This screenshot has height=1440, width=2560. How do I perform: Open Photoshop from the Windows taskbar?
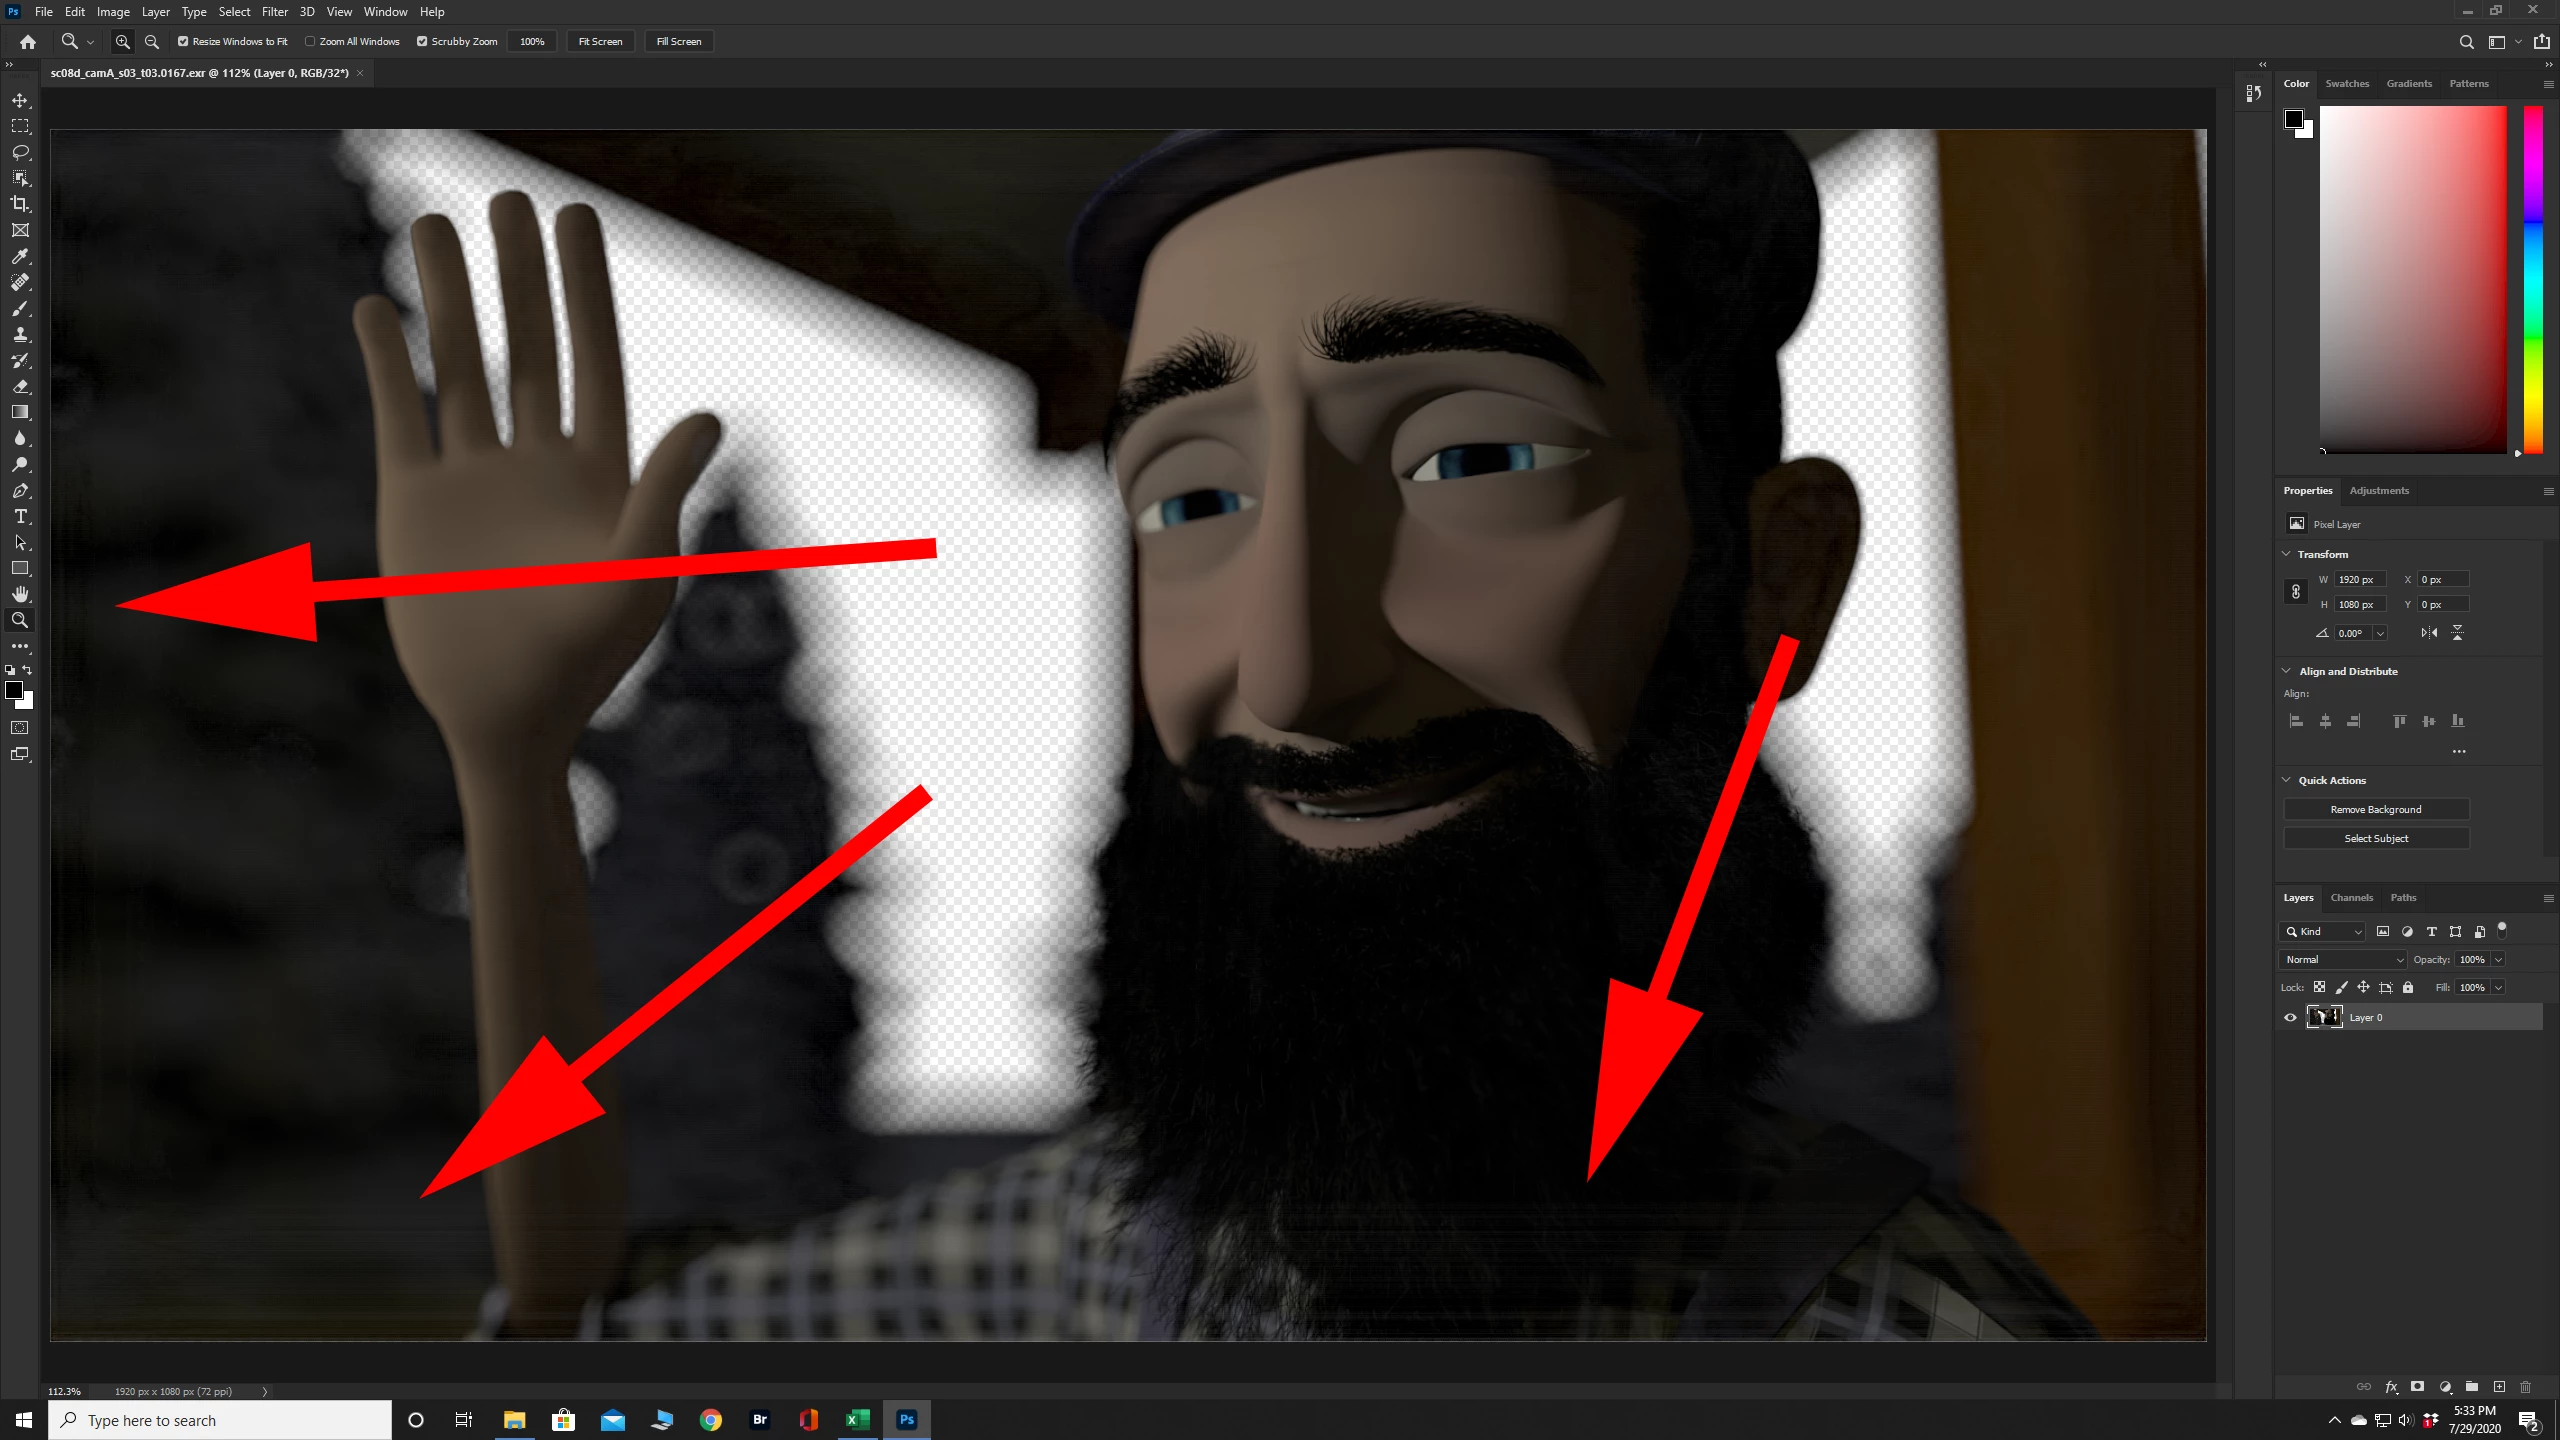(907, 1420)
